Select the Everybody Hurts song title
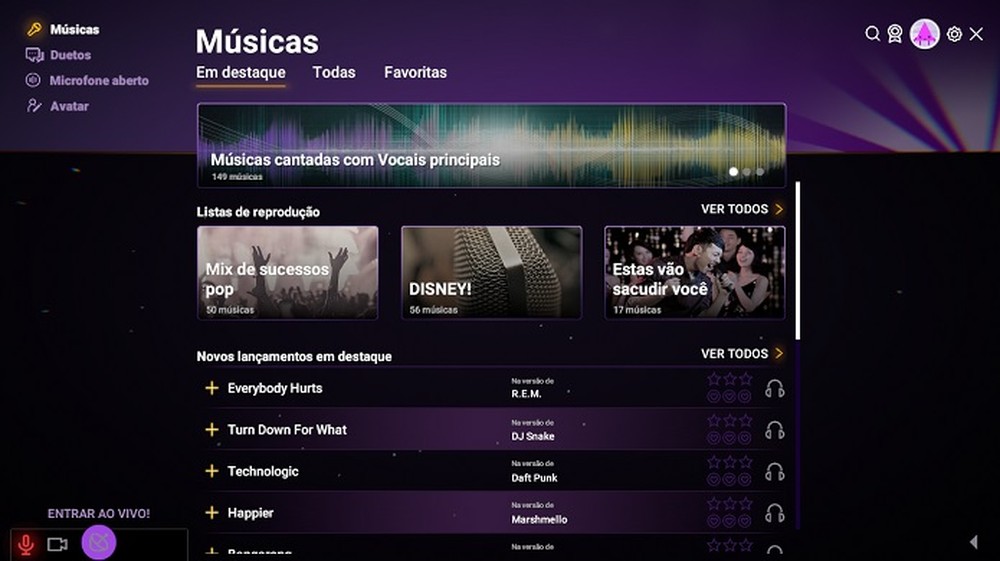This screenshot has height=561, width=1000. [275, 388]
